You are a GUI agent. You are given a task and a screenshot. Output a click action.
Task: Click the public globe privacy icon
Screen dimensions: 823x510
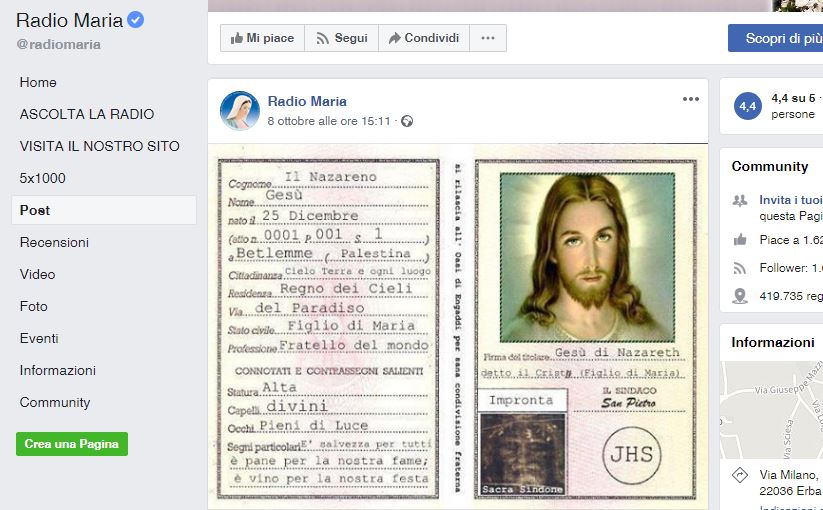tap(407, 121)
